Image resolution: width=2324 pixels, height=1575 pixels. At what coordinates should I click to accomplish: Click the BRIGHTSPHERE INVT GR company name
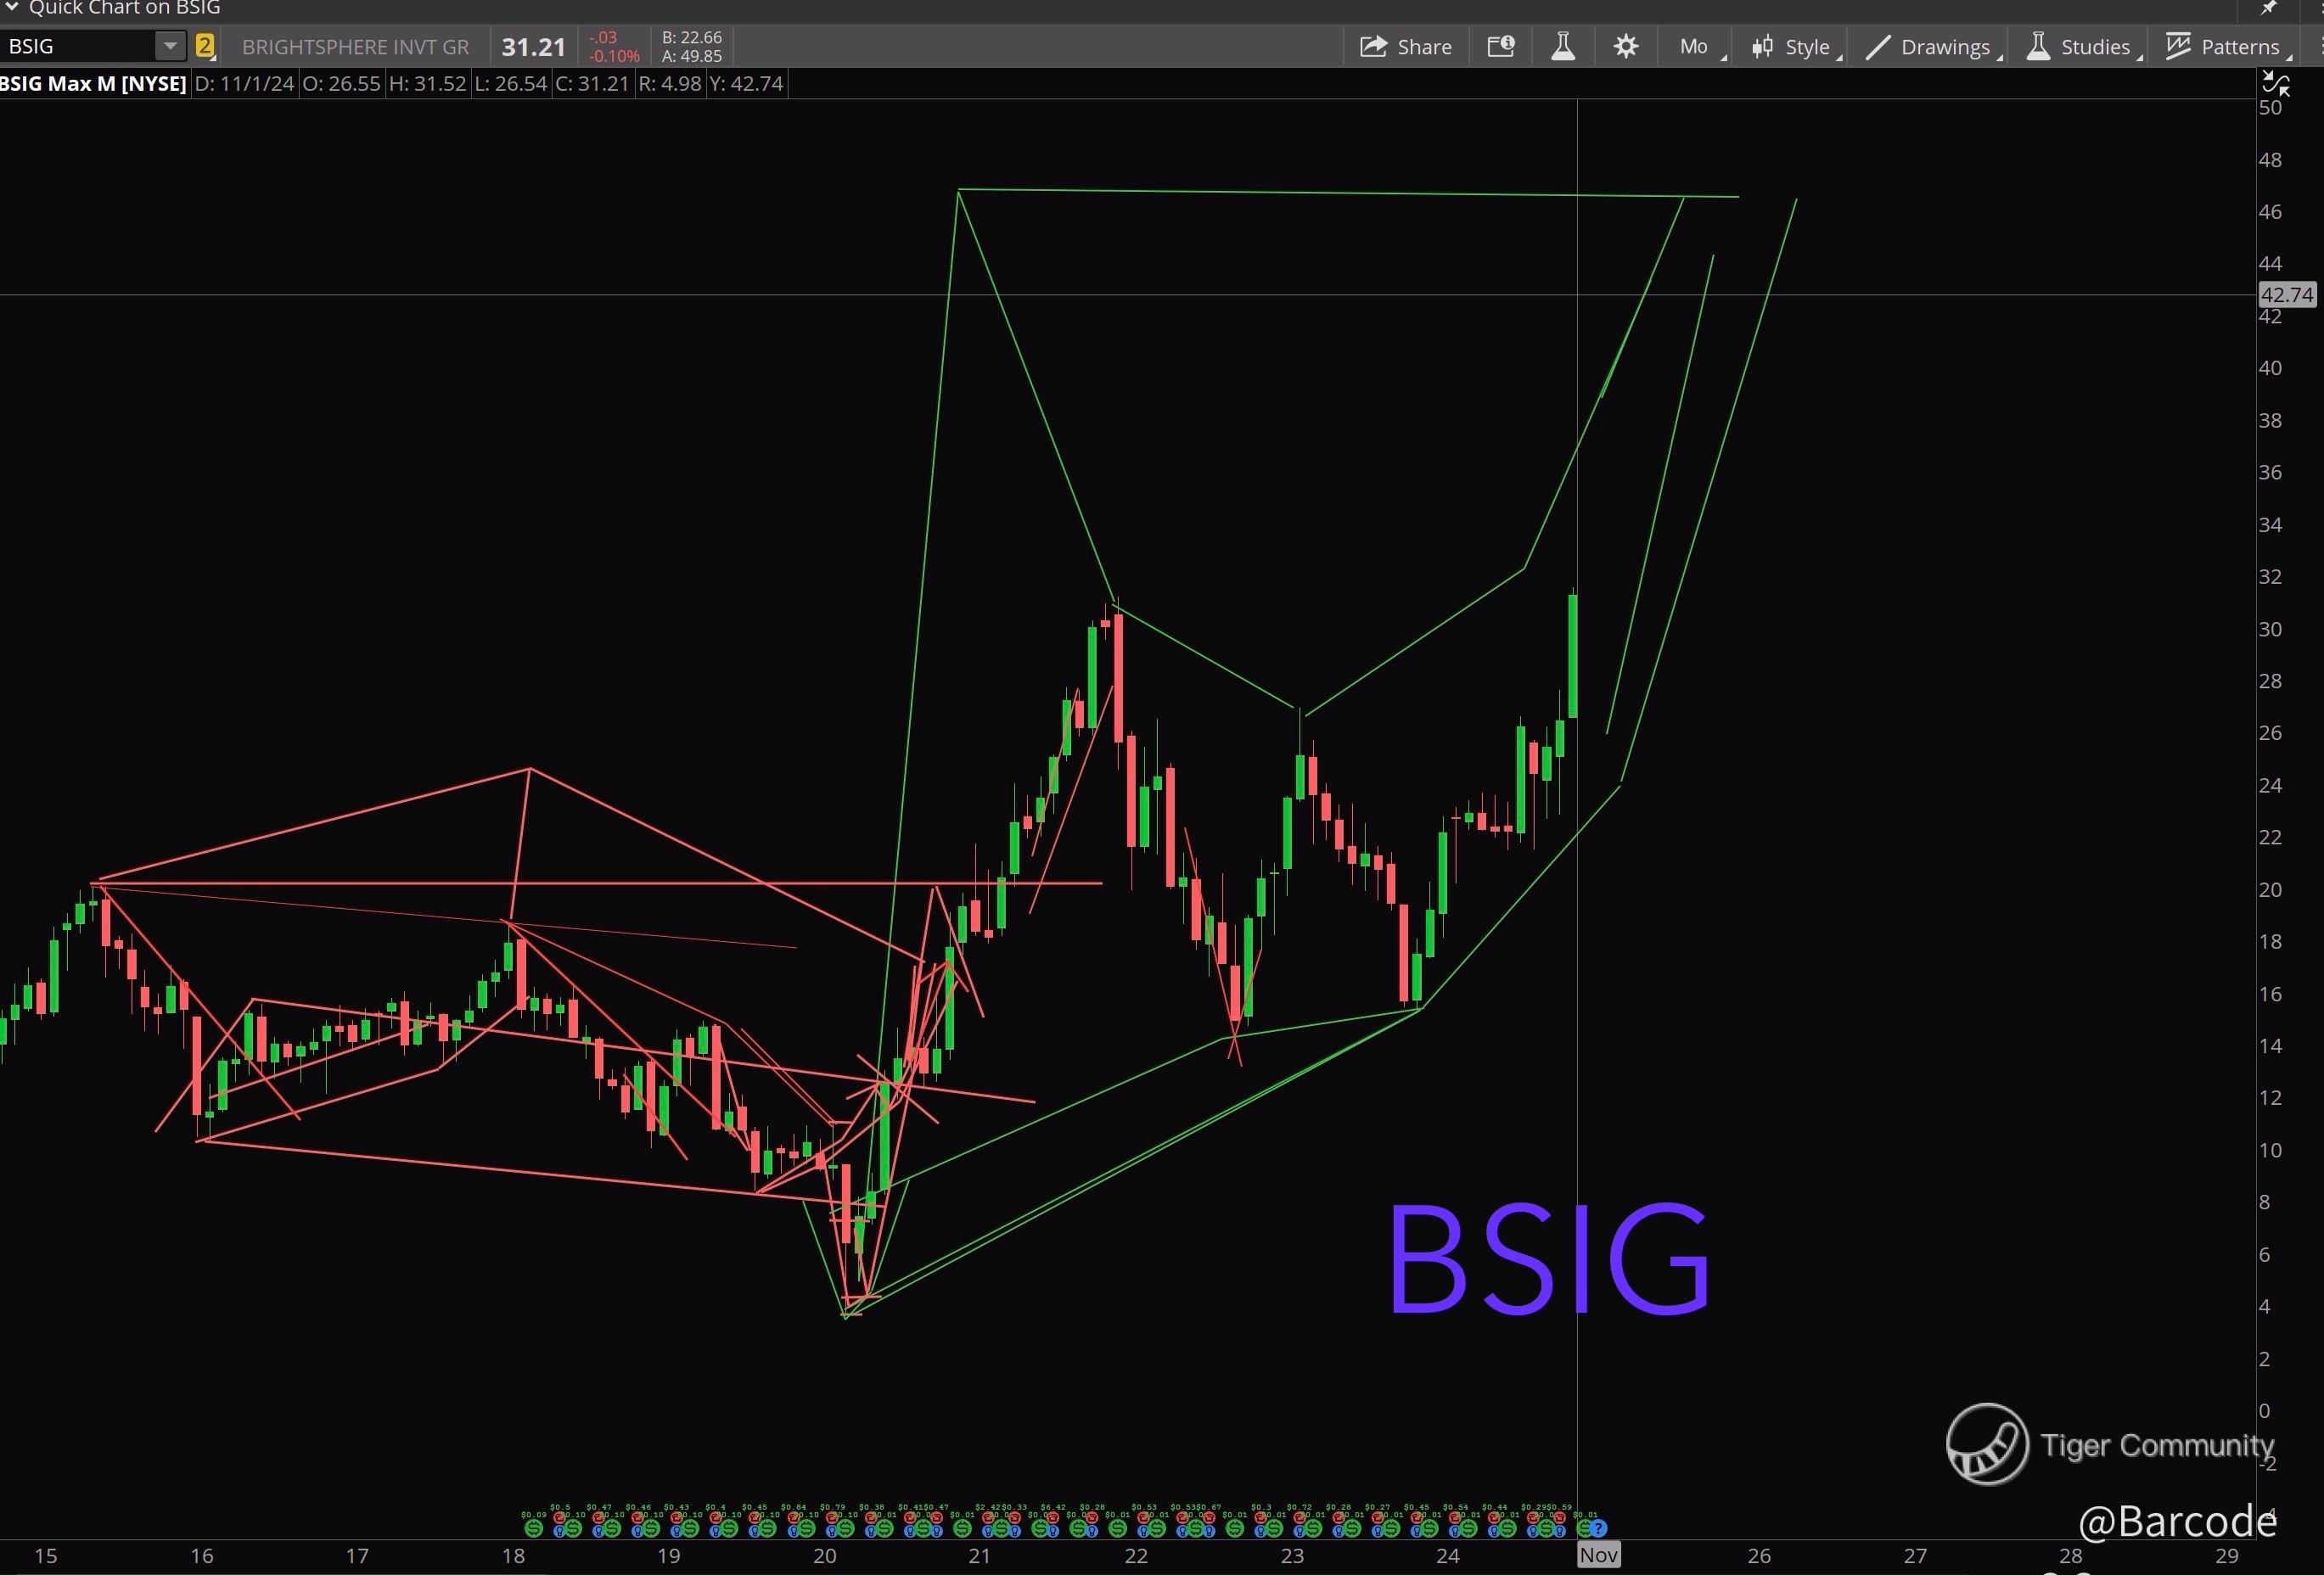click(x=355, y=47)
